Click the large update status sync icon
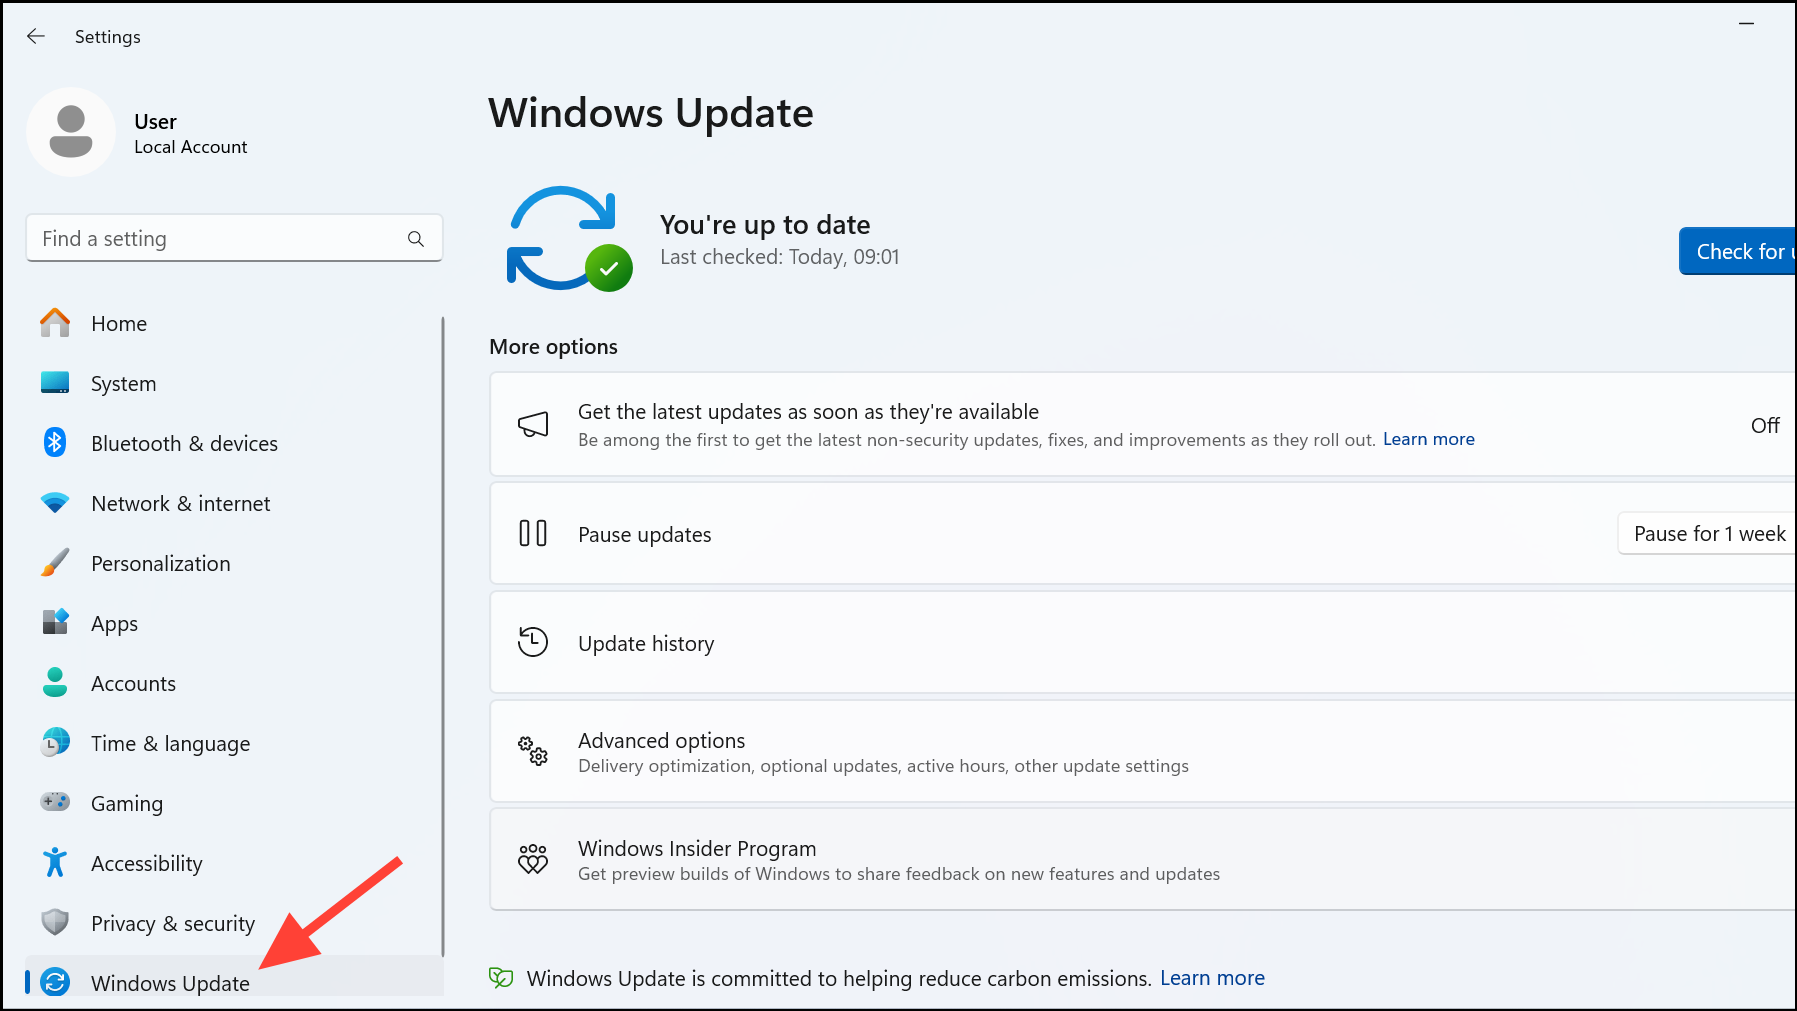 [x=569, y=239]
